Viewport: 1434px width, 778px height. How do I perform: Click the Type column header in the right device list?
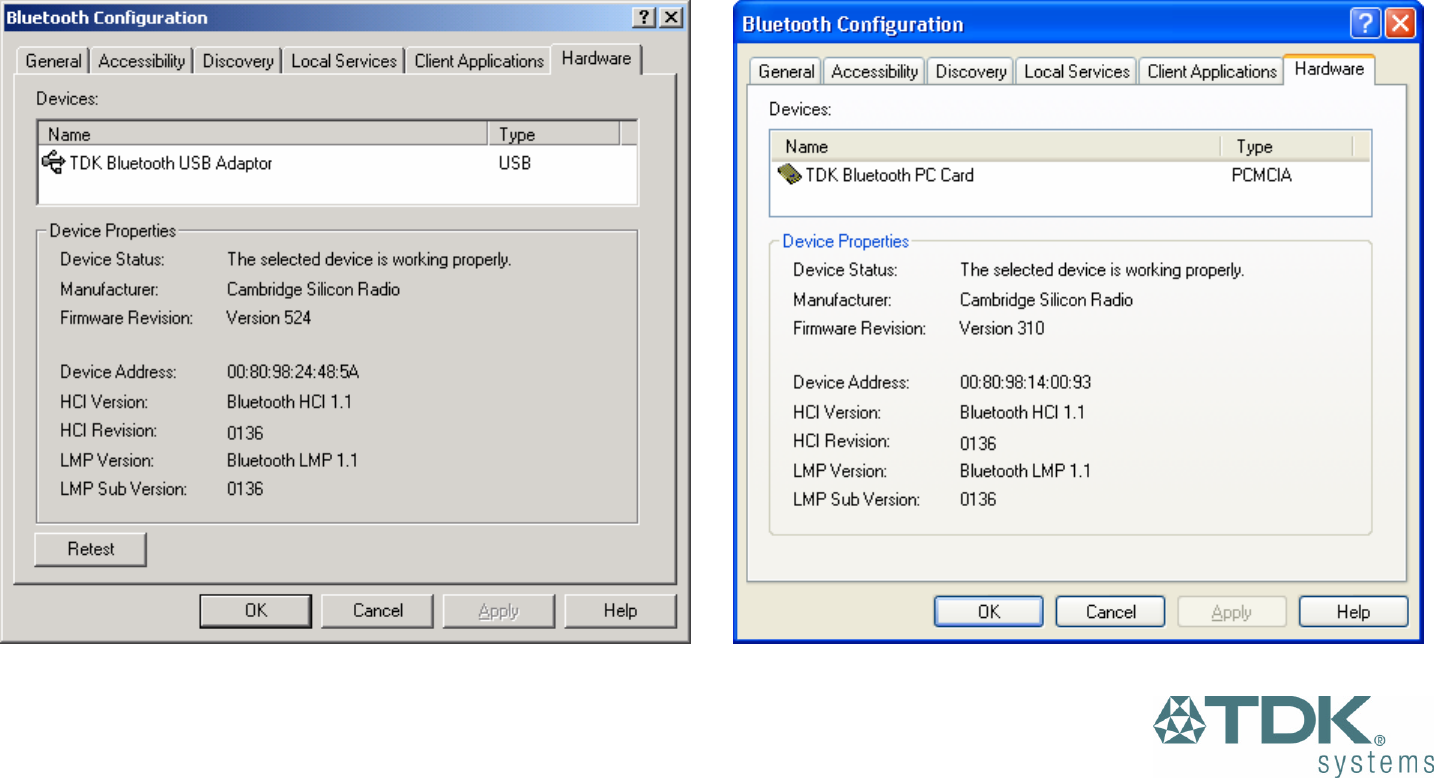pyautogui.click(x=1286, y=147)
